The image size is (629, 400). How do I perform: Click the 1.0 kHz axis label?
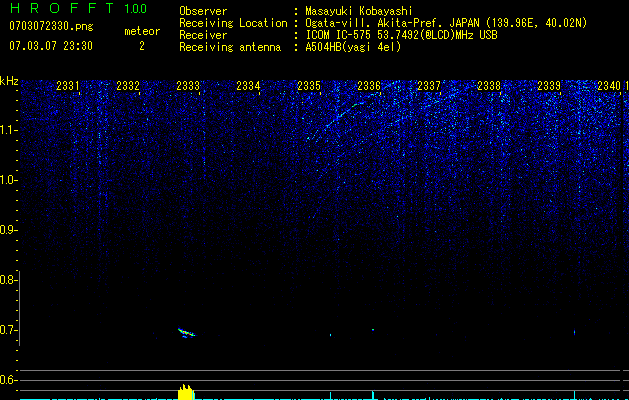point(9,180)
